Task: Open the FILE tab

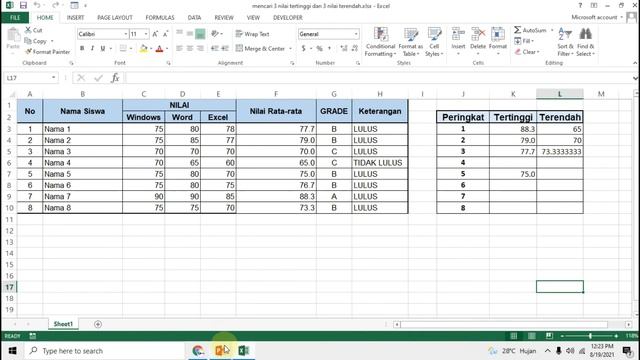Action: point(15,18)
